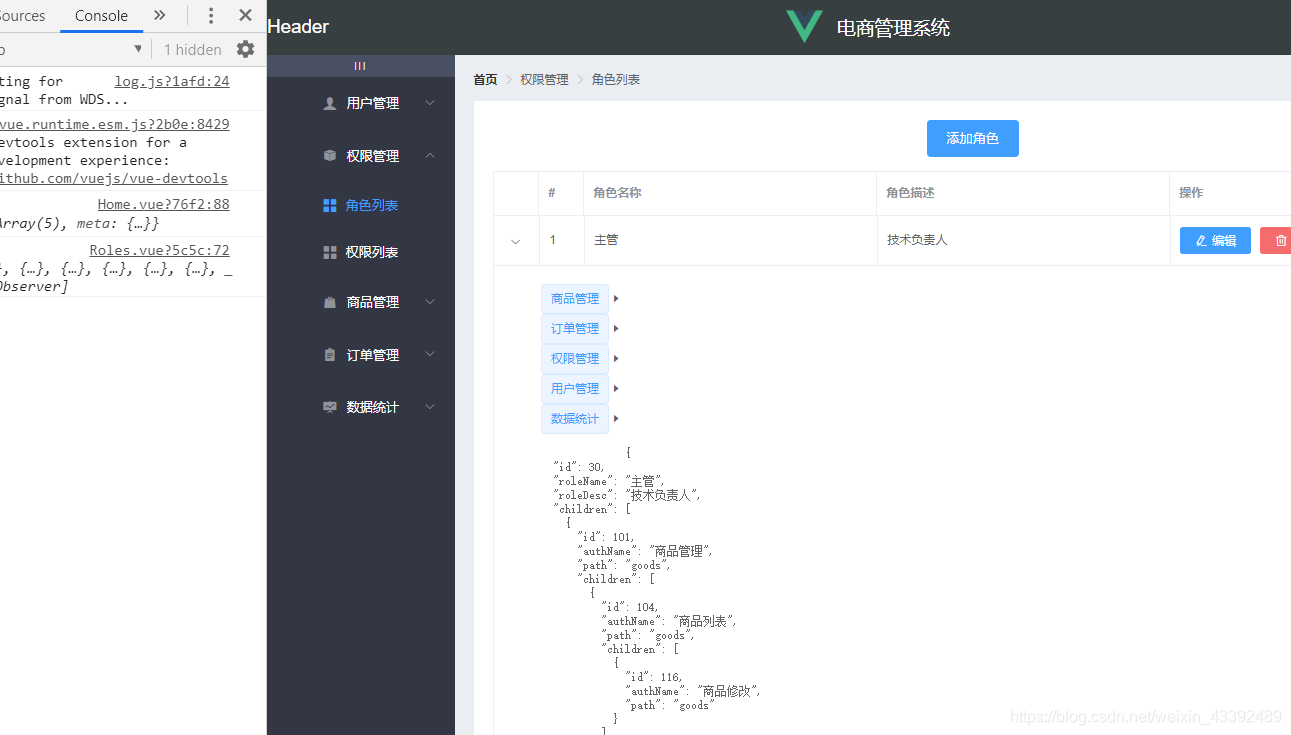The width and height of the screenshot is (1291, 735).
Task: Collapse the 主管 row expand chevron
Action: point(516,241)
